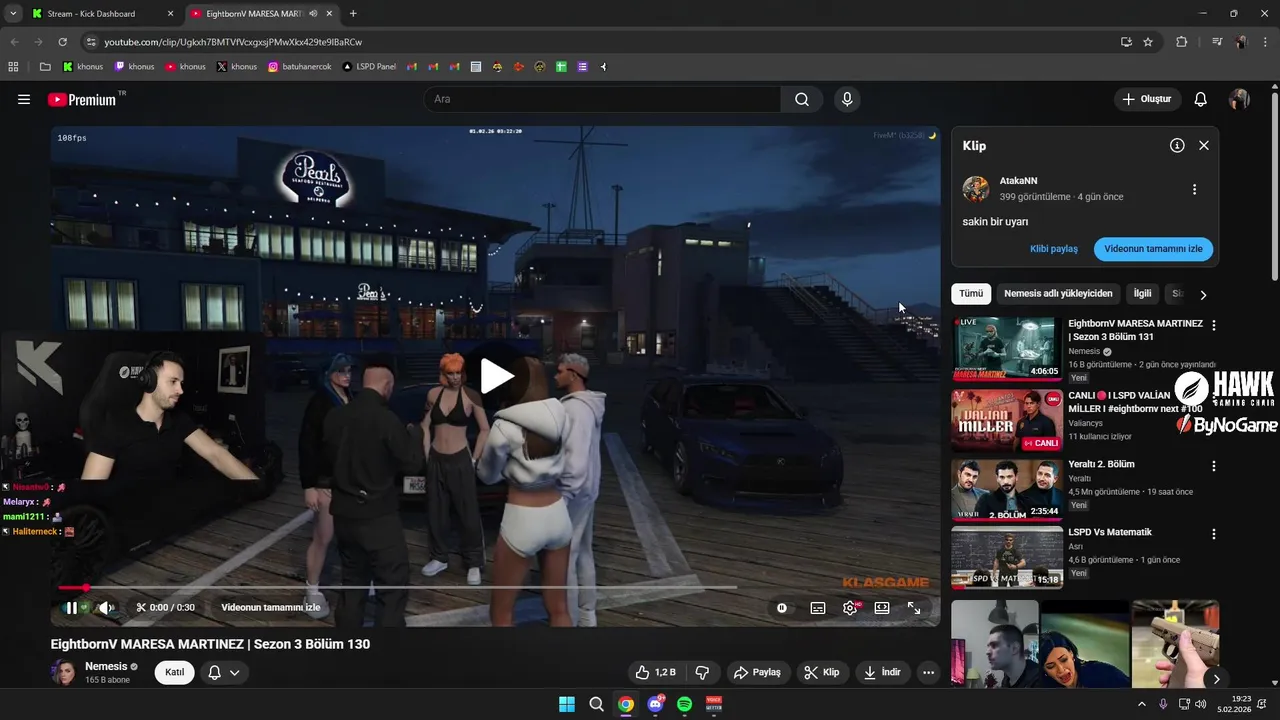
Task: Enter fullscreen mode
Action: 914,607
